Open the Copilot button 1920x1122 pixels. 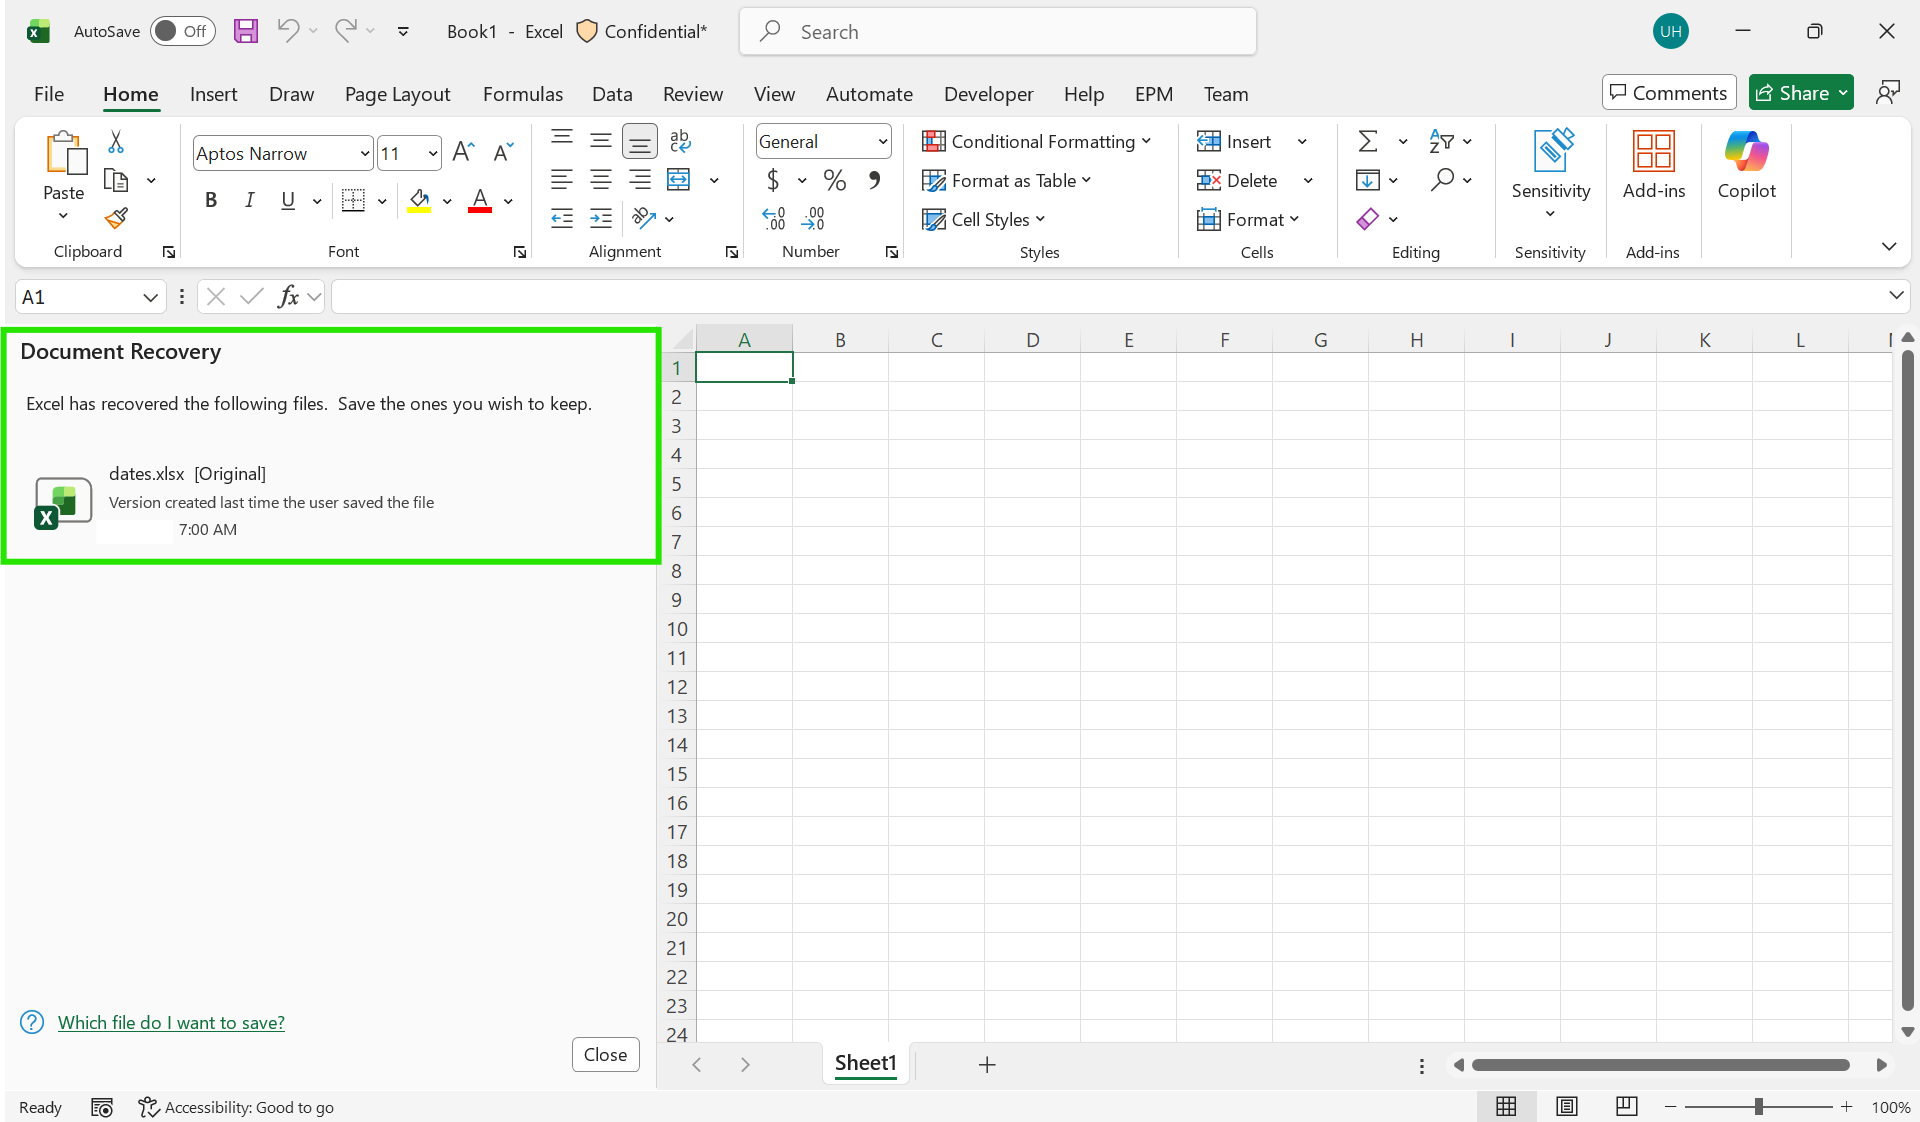(1746, 165)
